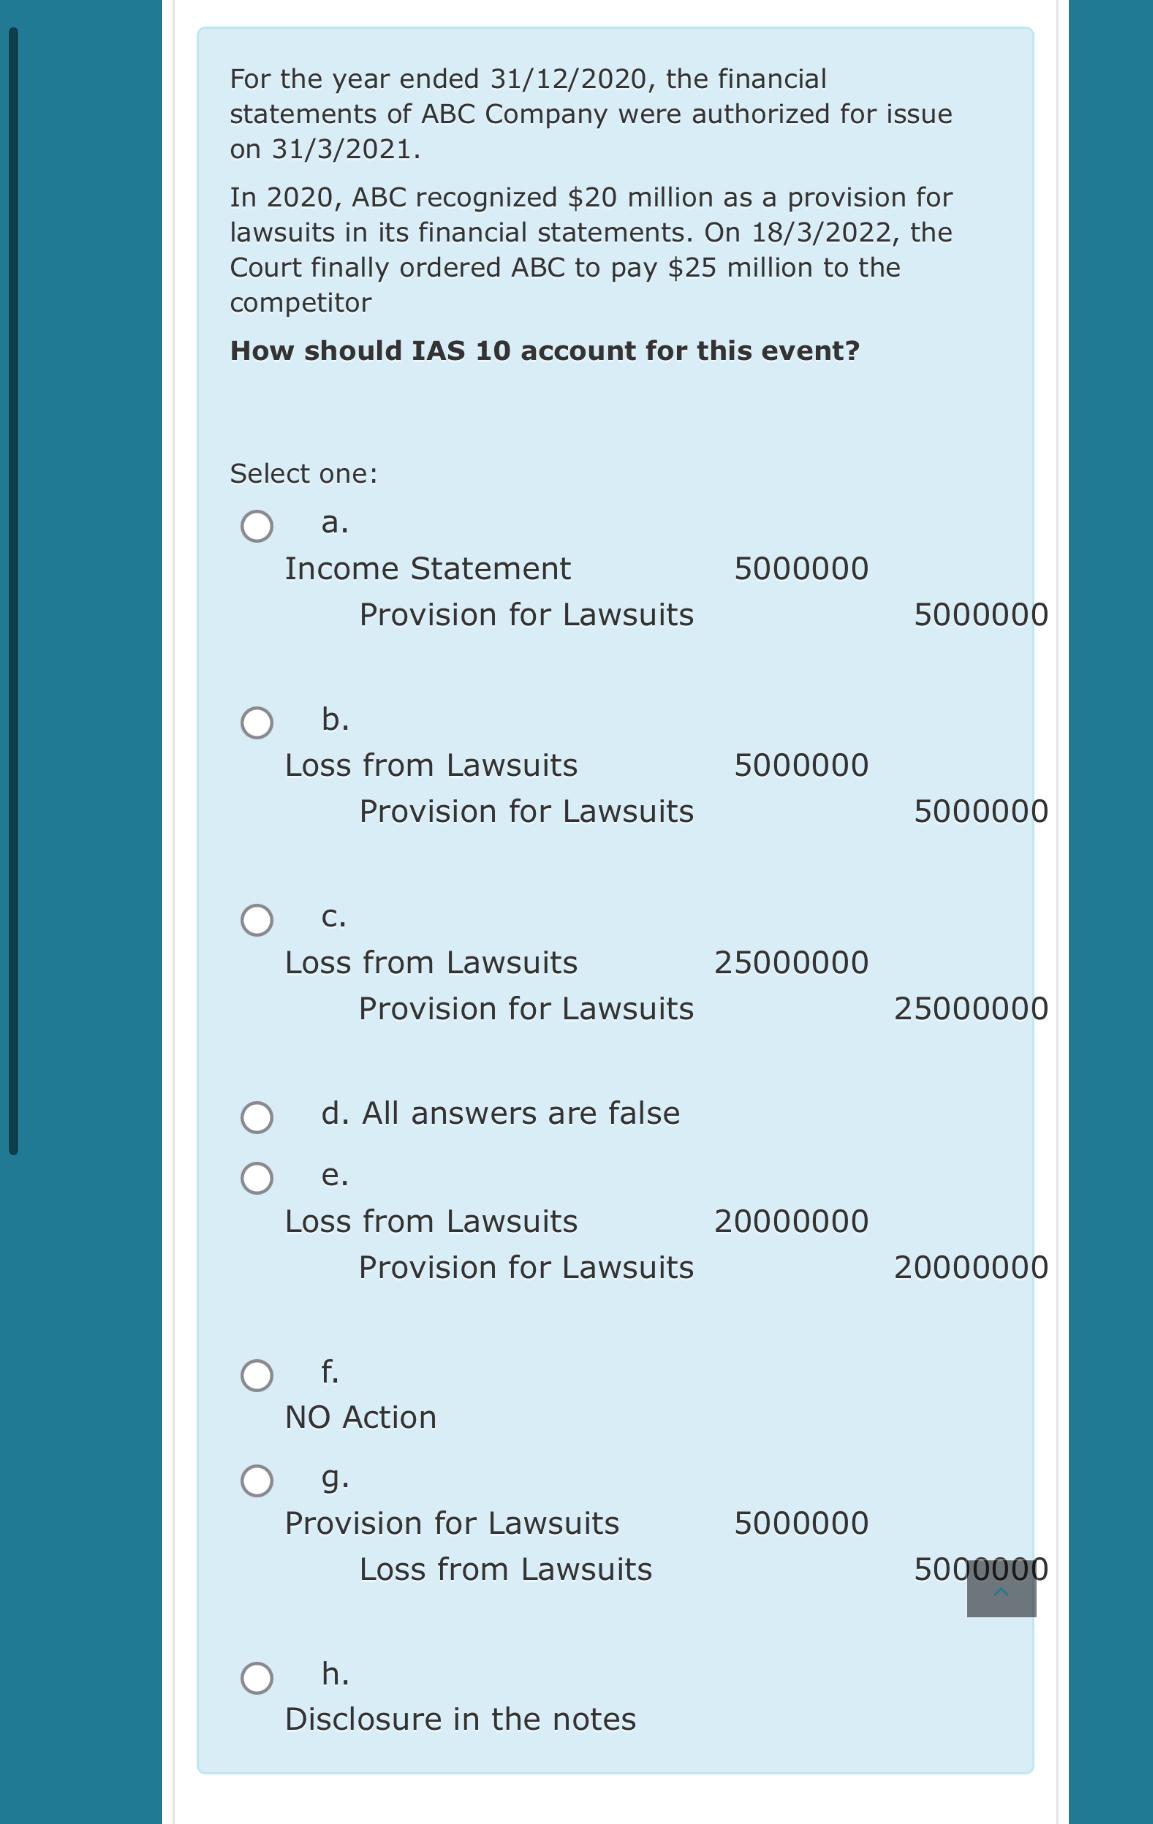The height and width of the screenshot is (1824, 1153).
Task: Select radio button for option b
Action: (257, 722)
